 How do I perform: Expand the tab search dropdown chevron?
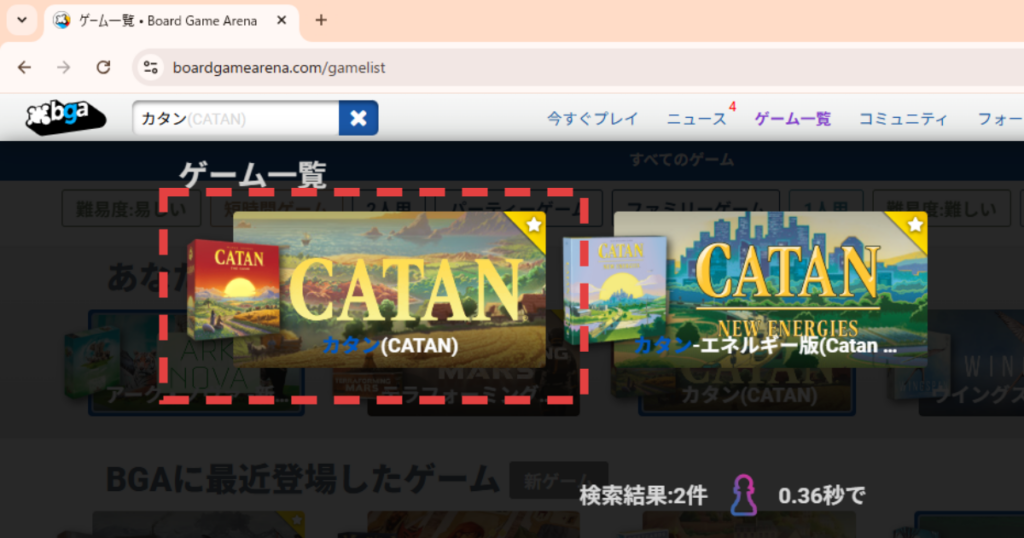click(x=22, y=20)
